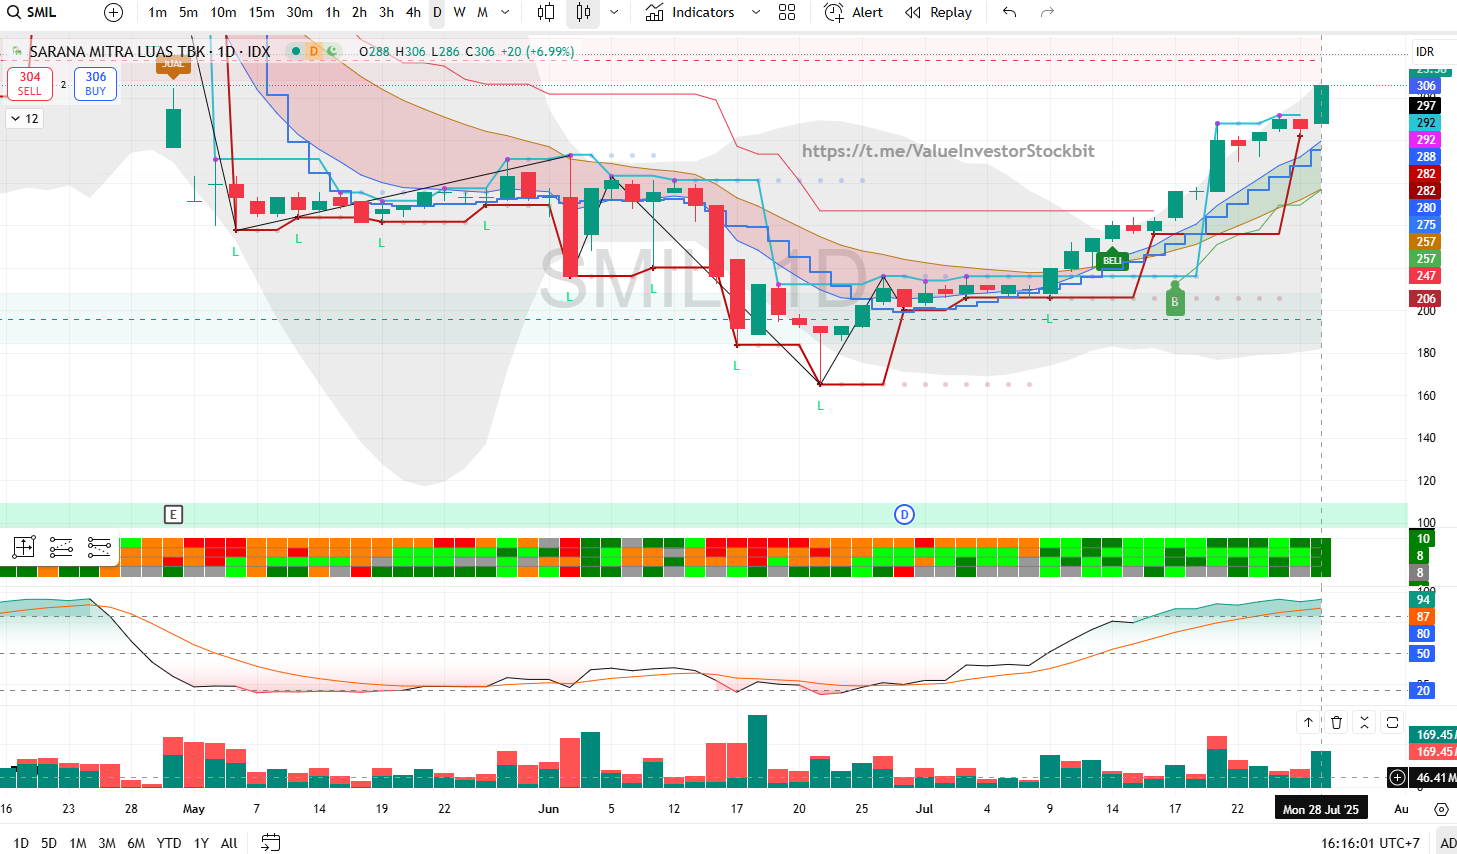Image resolution: width=1457 pixels, height=854 pixels.
Task: Choose the 1h timeframe
Action: click(x=333, y=12)
